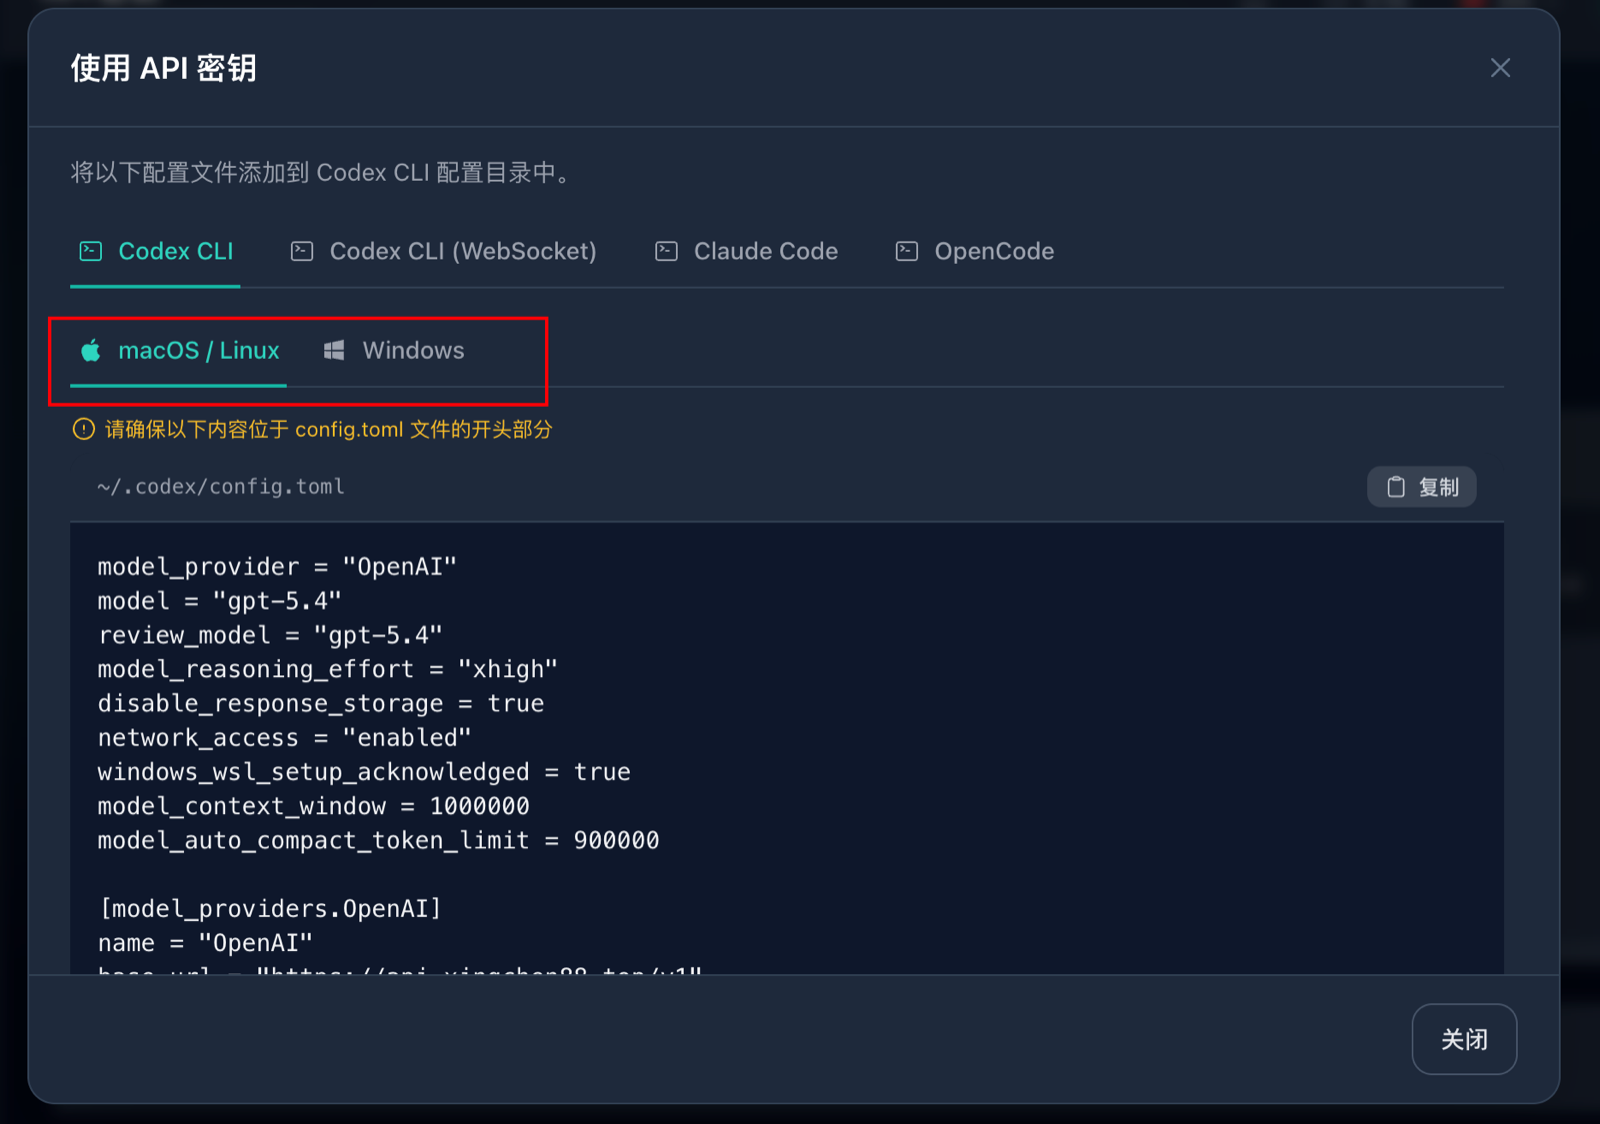Screen dimensions: 1600x1124
Task: Close the API key dialog with the X icon
Action: tap(1500, 68)
